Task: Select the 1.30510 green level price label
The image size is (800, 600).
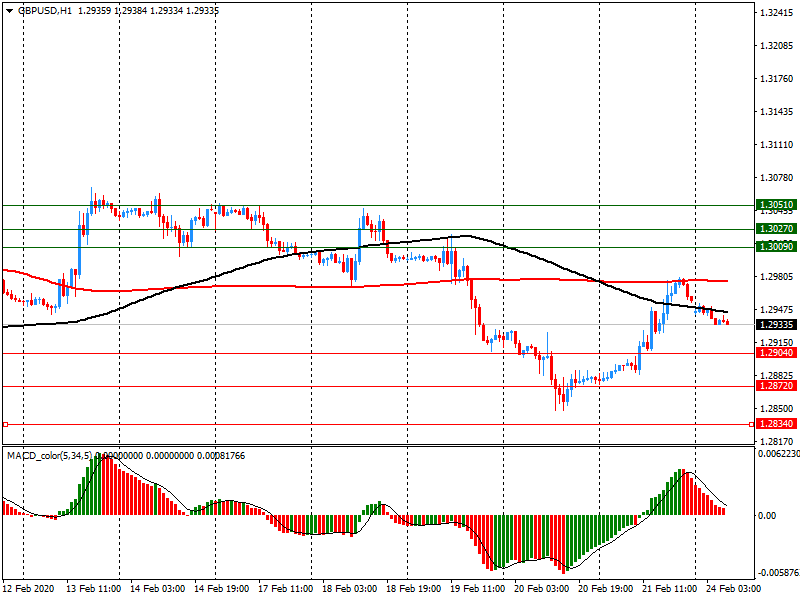Action: click(x=776, y=205)
